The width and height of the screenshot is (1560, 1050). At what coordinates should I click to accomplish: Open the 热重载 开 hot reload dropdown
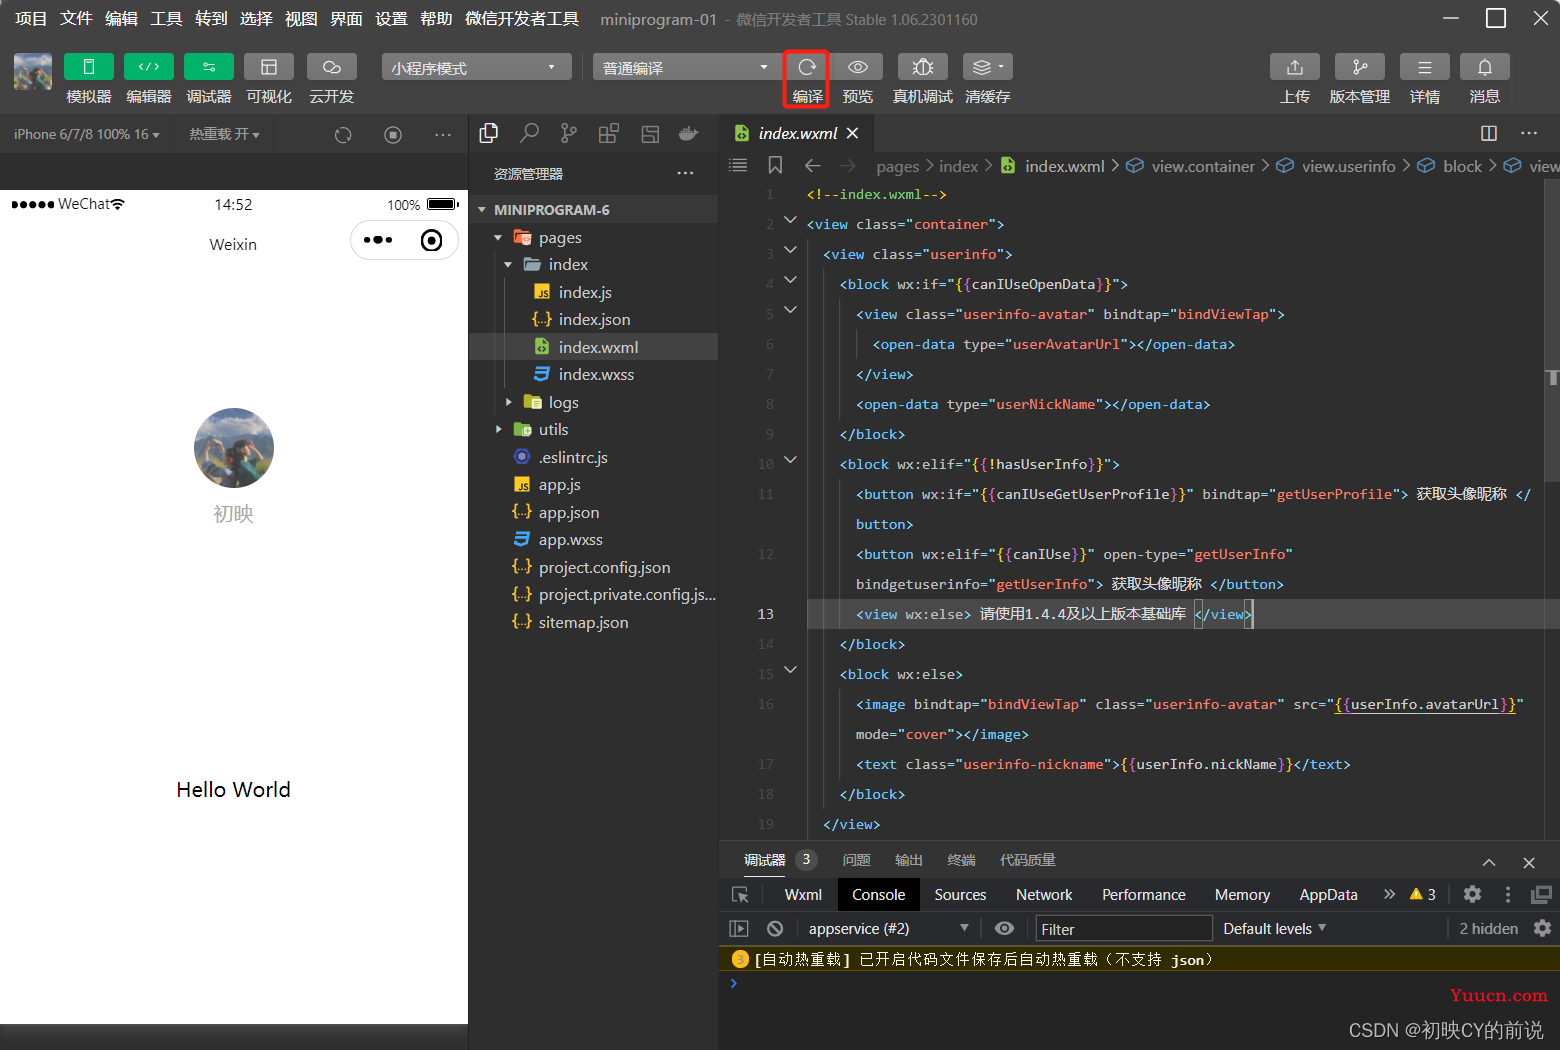225,134
